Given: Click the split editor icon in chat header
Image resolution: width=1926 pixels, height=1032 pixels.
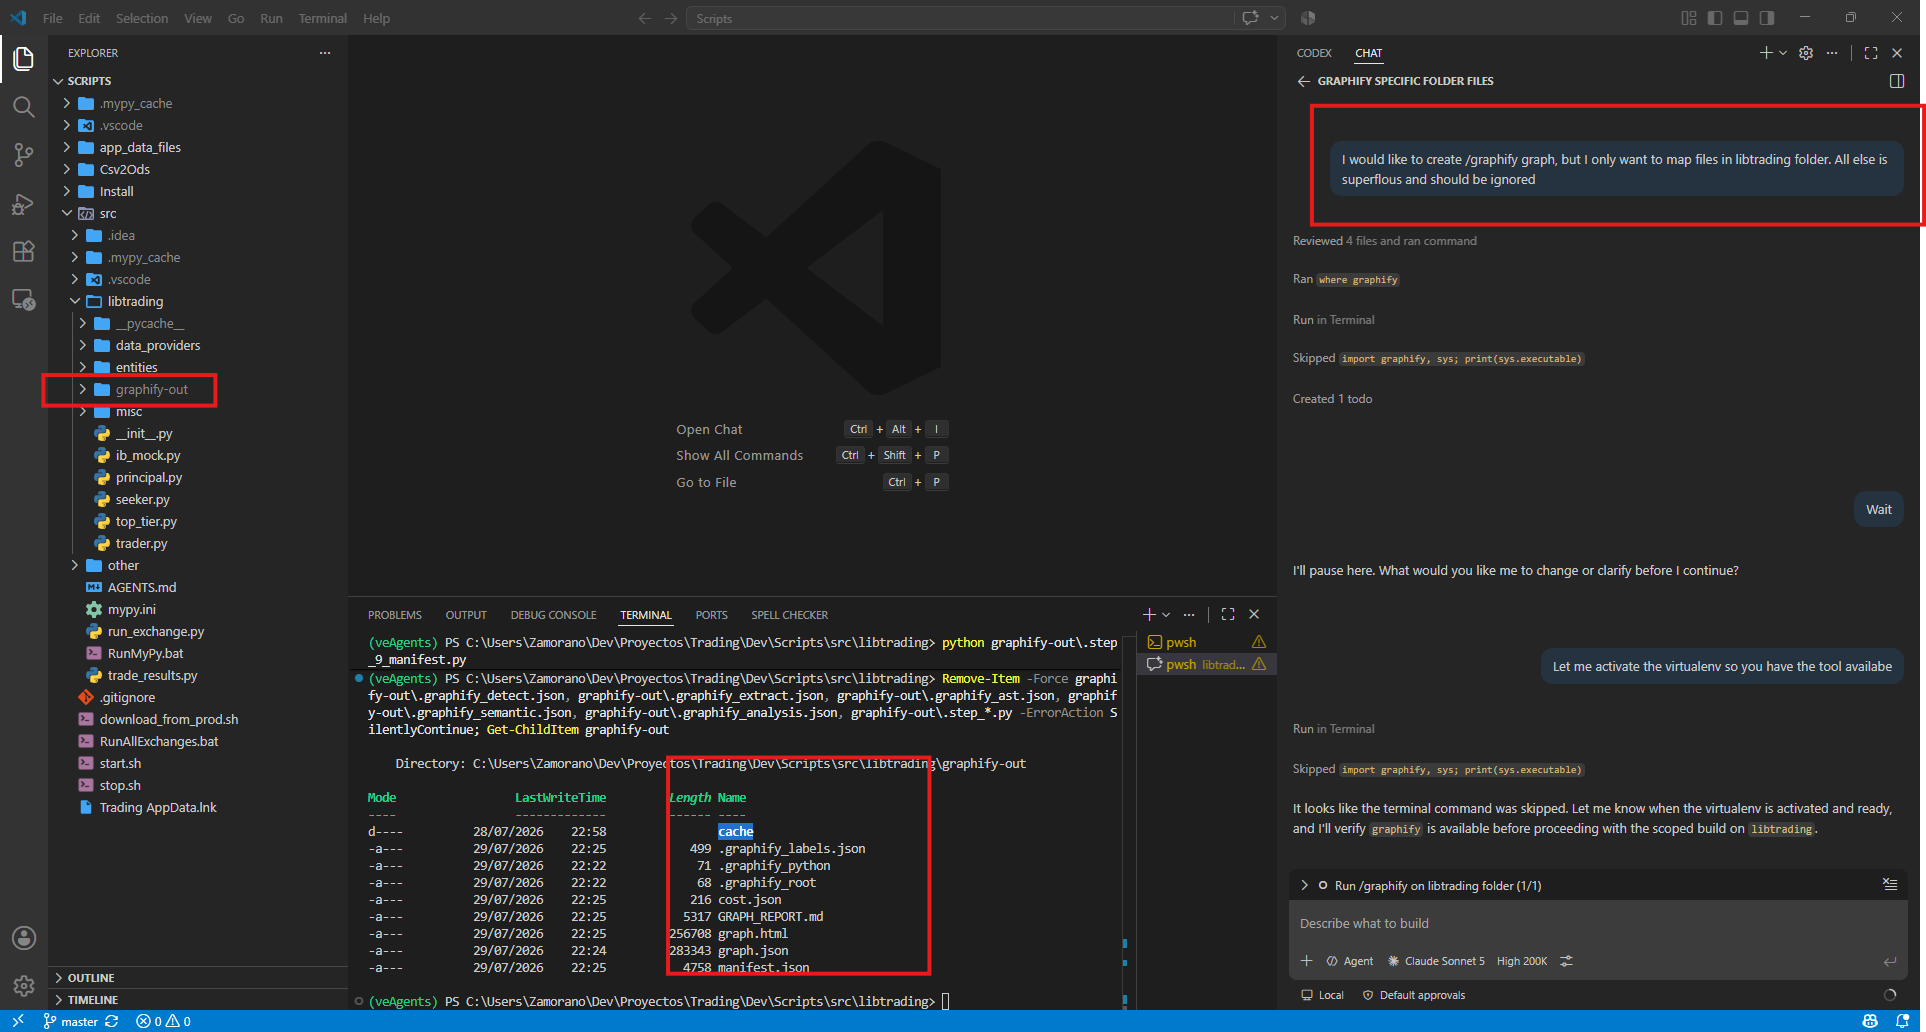Looking at the screenshot, I should (x=1897, y=81).
